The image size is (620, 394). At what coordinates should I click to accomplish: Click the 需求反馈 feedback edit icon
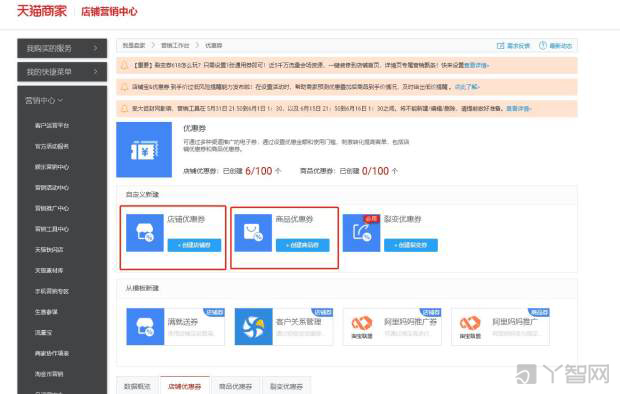(x=500, y=45)
